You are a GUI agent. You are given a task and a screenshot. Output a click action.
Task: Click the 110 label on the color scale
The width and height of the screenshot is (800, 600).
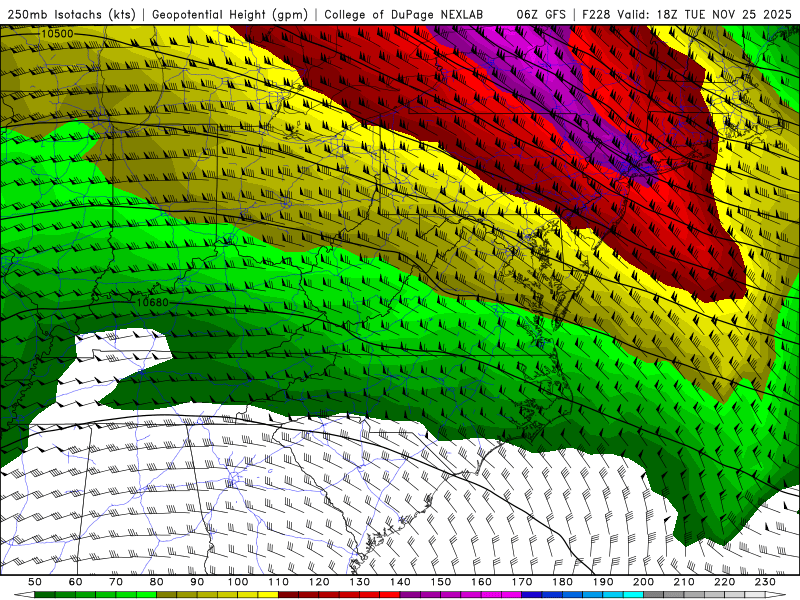[x=279, y=582]
